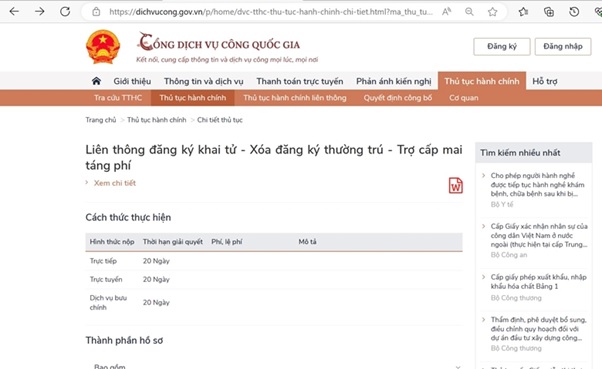The width and height of the screenshot is (602, 369).
Task: Click 'Bộ Công an' agency label
Action: coord(509,255)
